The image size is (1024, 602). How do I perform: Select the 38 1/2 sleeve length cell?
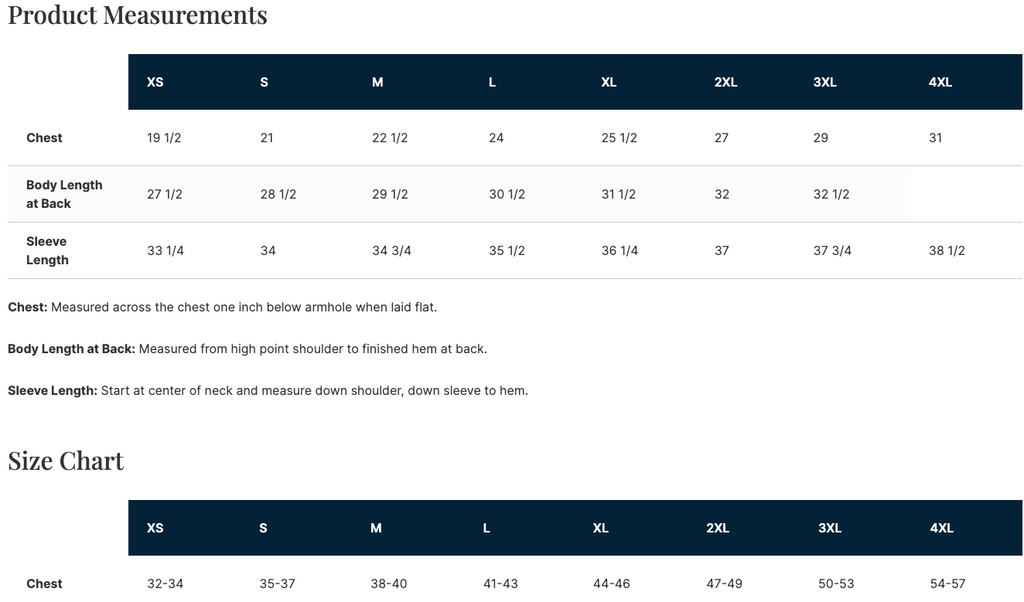pos(947,251)
